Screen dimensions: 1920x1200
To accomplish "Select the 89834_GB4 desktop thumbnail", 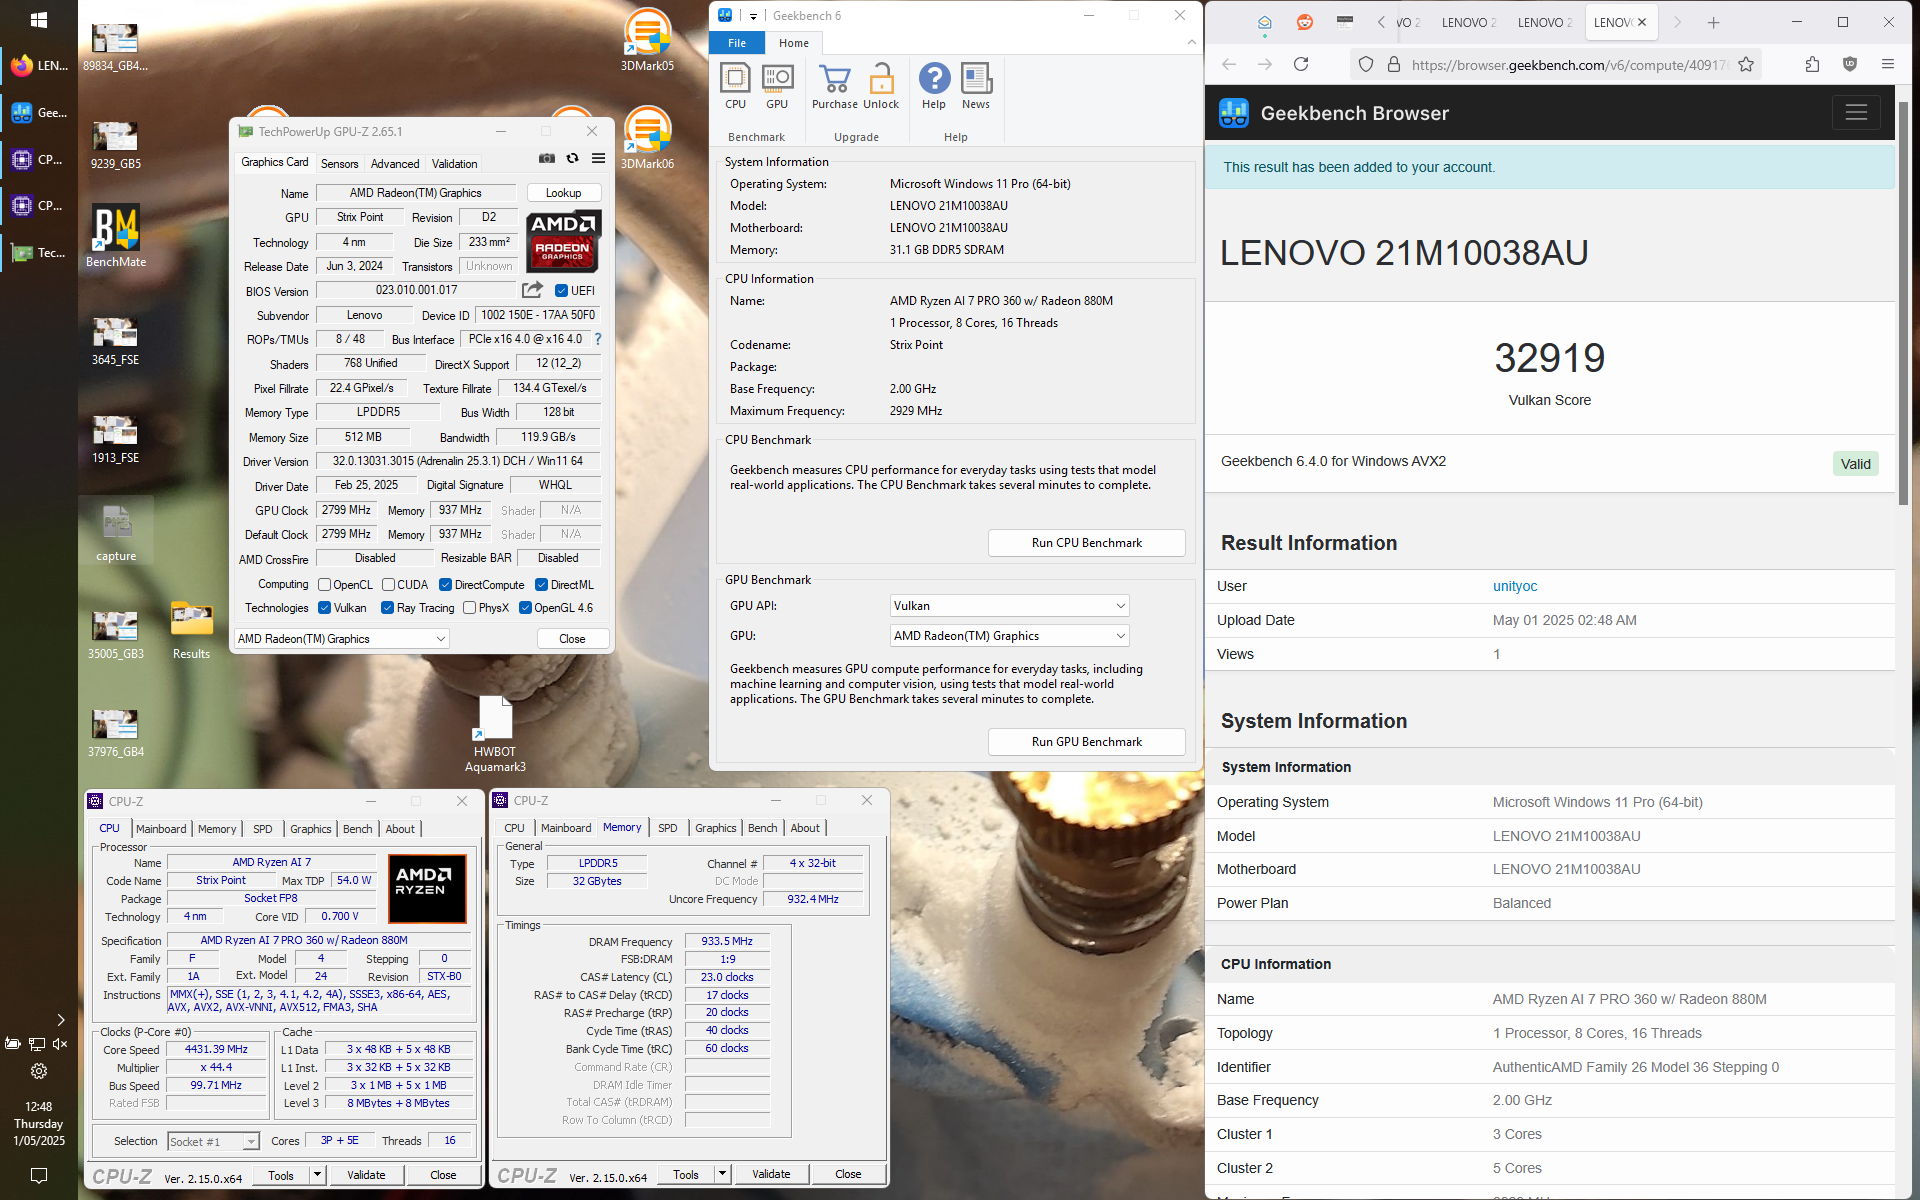I will (x=115, y=46).
